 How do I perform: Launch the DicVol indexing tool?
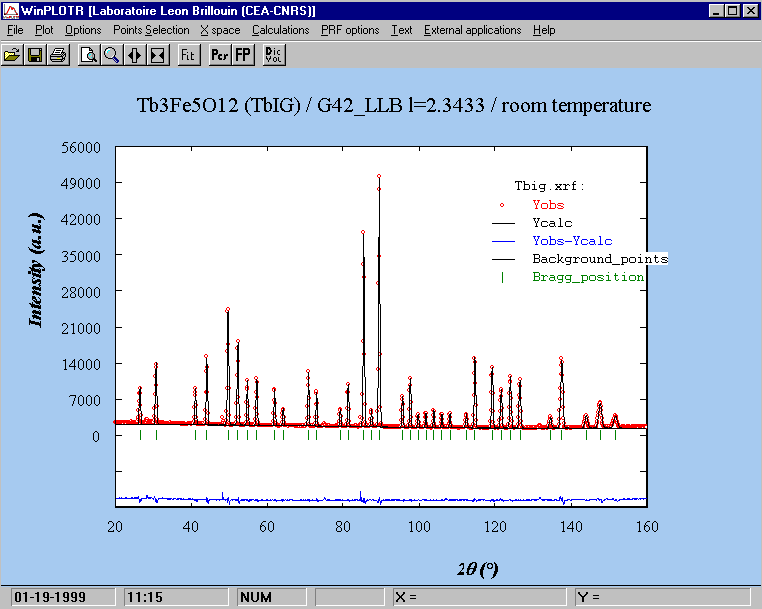[x=272, y=55]
